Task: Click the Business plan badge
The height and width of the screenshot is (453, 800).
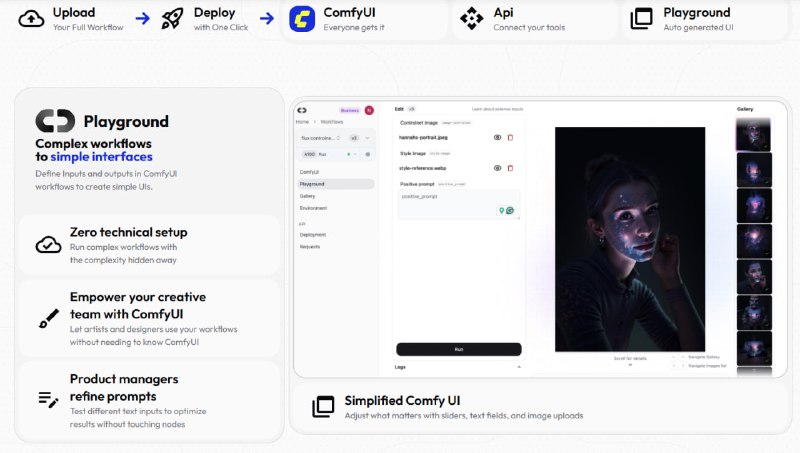Action: [349, 110]
